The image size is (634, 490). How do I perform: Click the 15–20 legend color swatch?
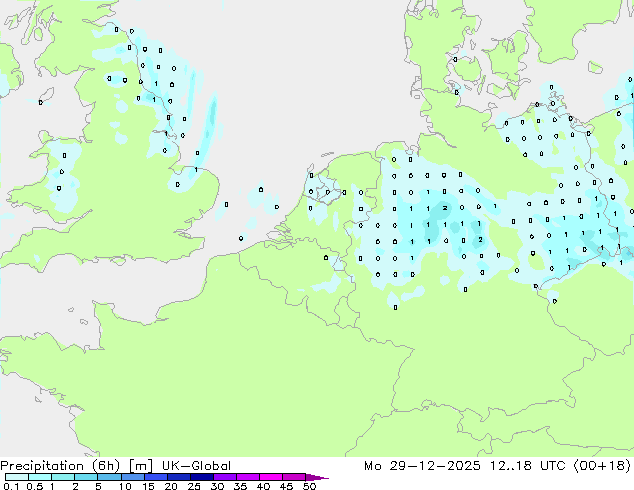(x=155, y=477)
